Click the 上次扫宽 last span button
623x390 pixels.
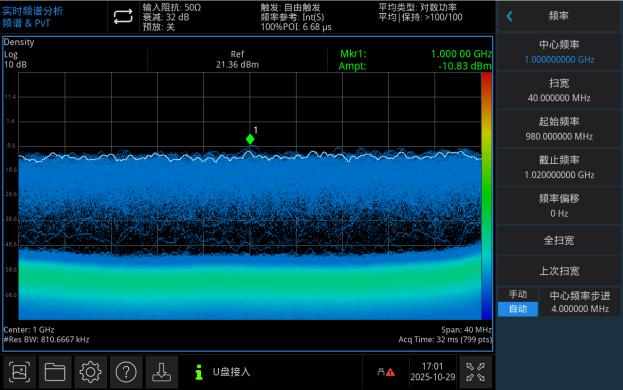pos(559,271)
